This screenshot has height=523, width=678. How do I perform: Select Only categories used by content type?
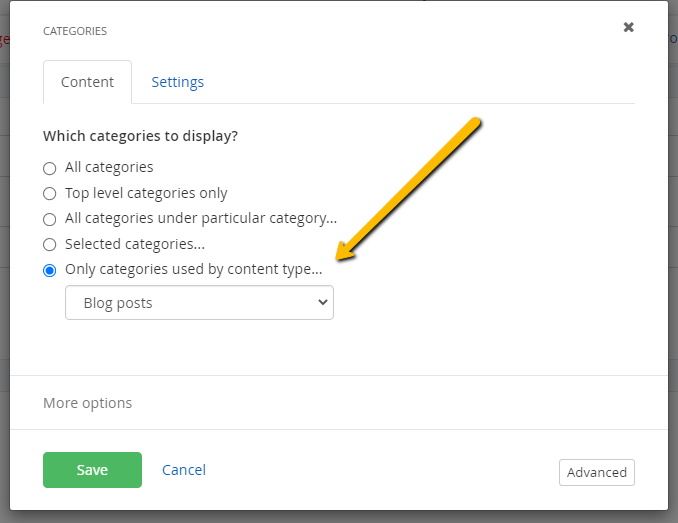coord(50,271)
